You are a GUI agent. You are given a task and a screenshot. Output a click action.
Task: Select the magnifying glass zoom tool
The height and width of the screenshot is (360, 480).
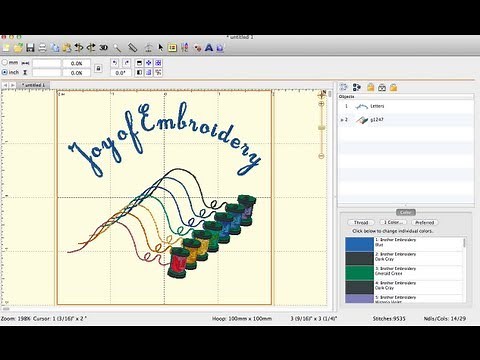[x=117, y=48]
